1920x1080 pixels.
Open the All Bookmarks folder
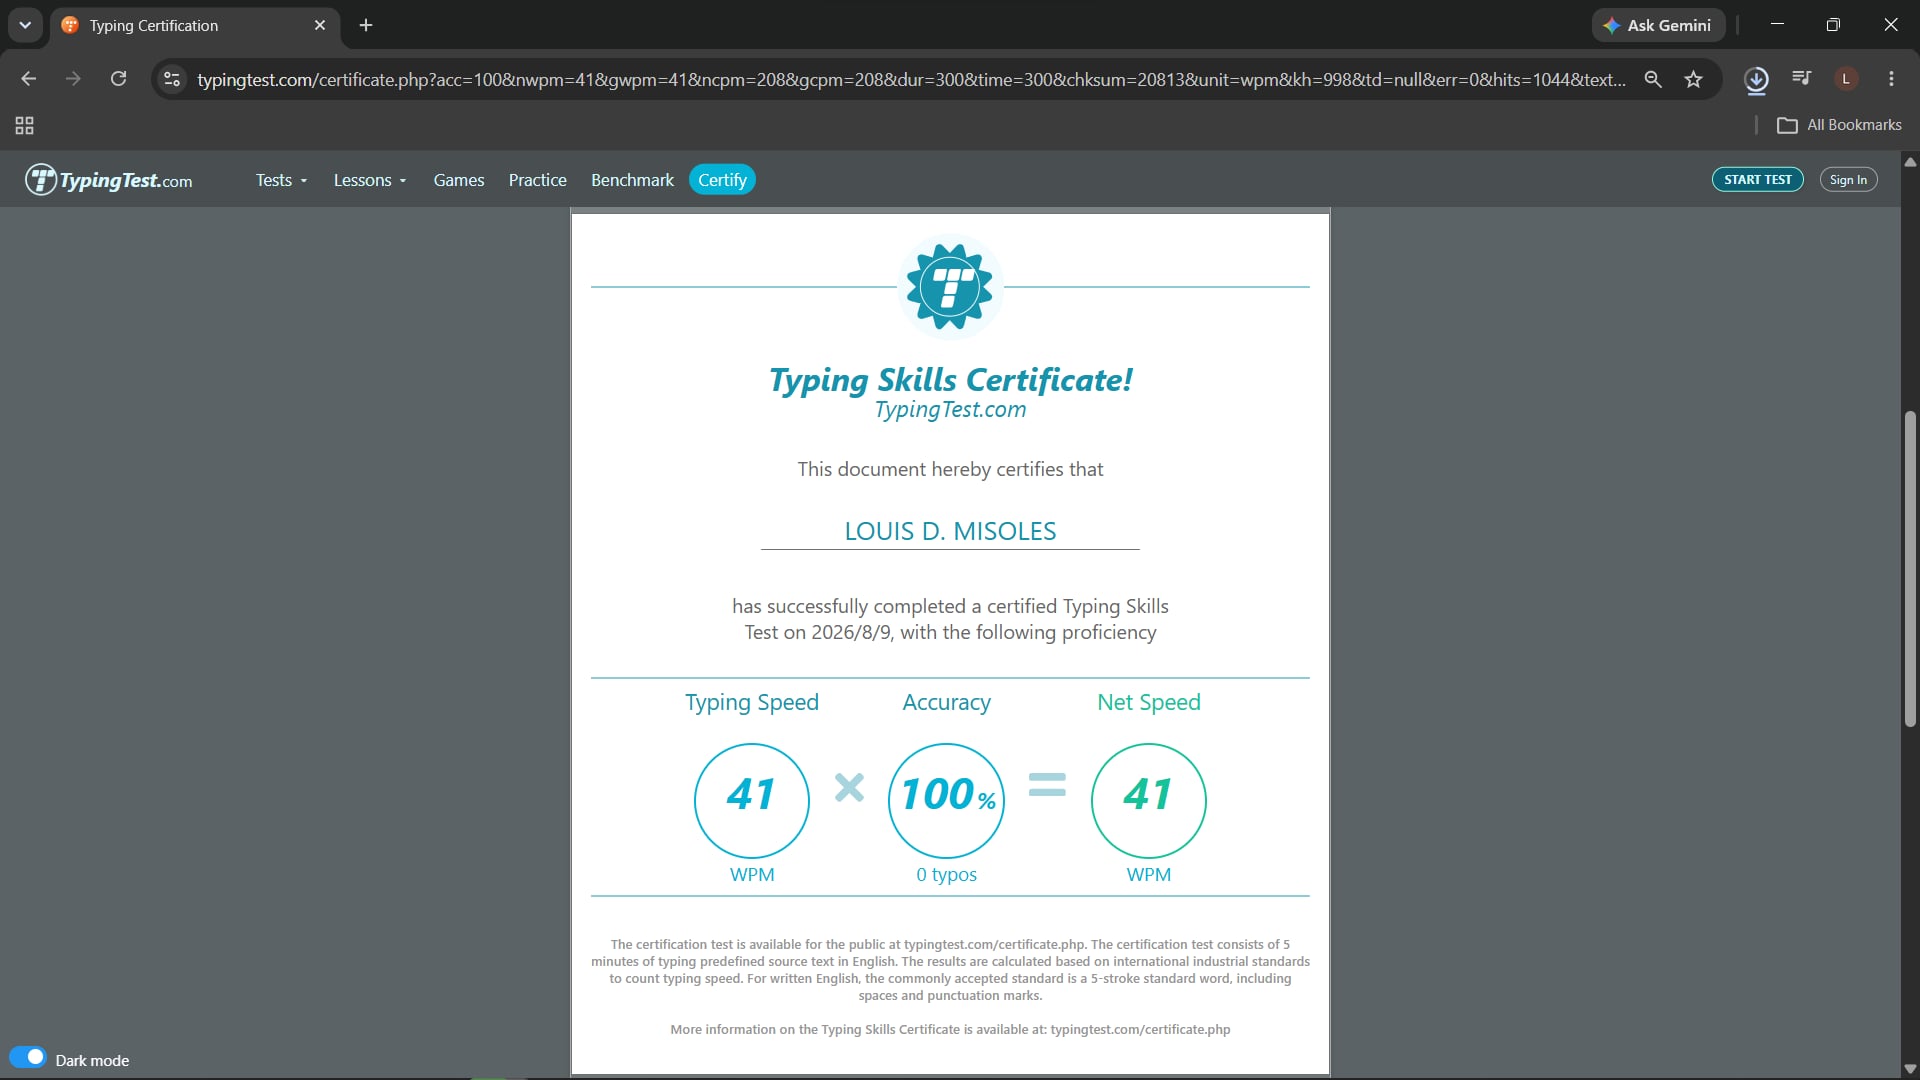coord(1839,125)
